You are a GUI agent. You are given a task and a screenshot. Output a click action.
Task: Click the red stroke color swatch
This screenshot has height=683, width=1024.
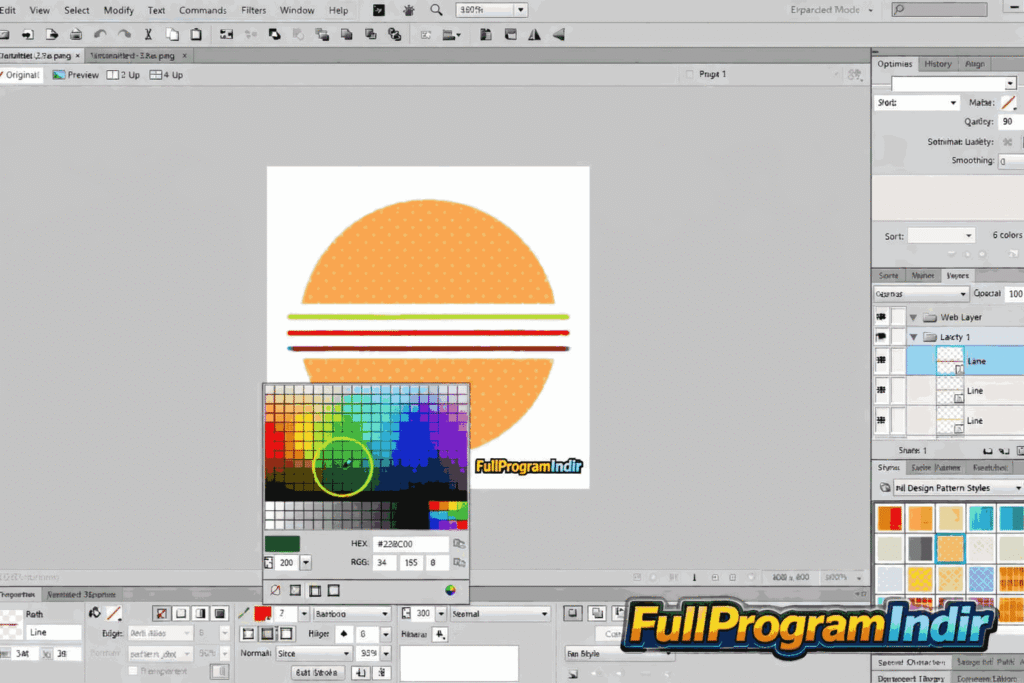[262, 613]
